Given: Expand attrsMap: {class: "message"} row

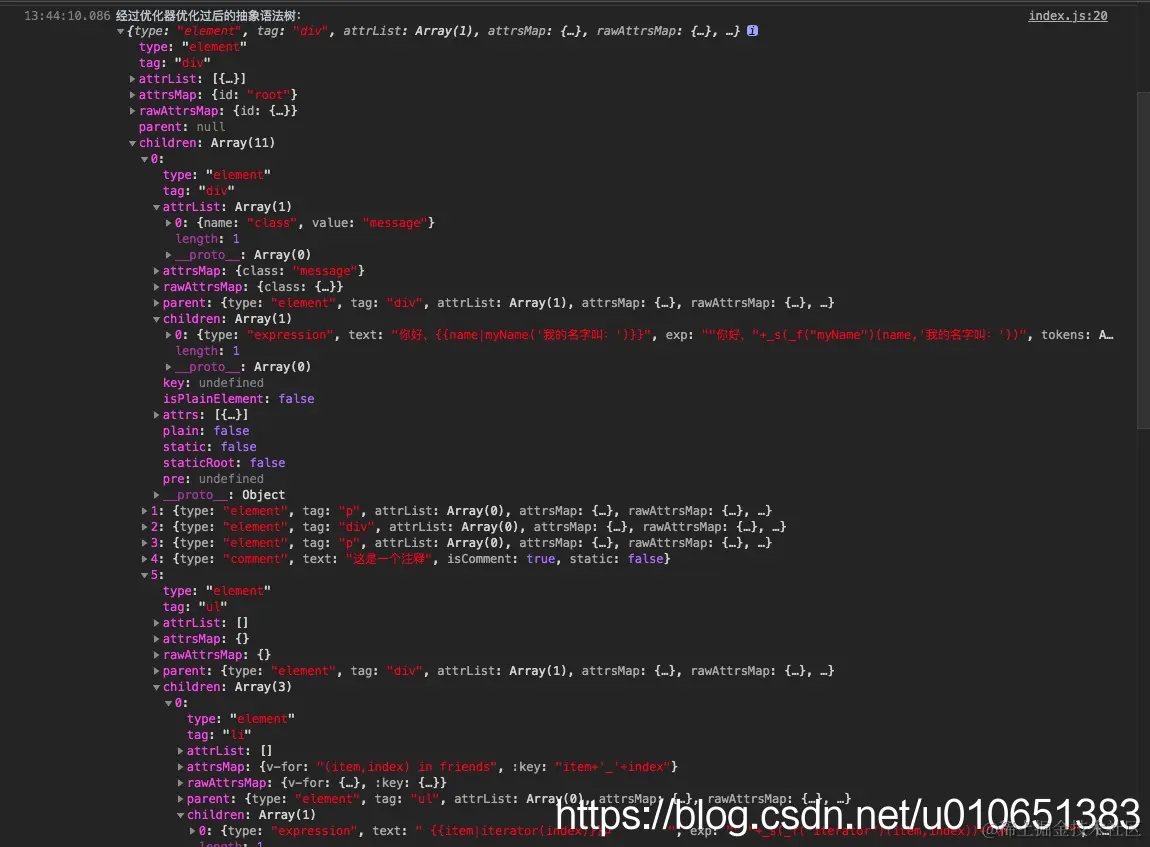Looking at the screenshot, I should coord(156,271).
